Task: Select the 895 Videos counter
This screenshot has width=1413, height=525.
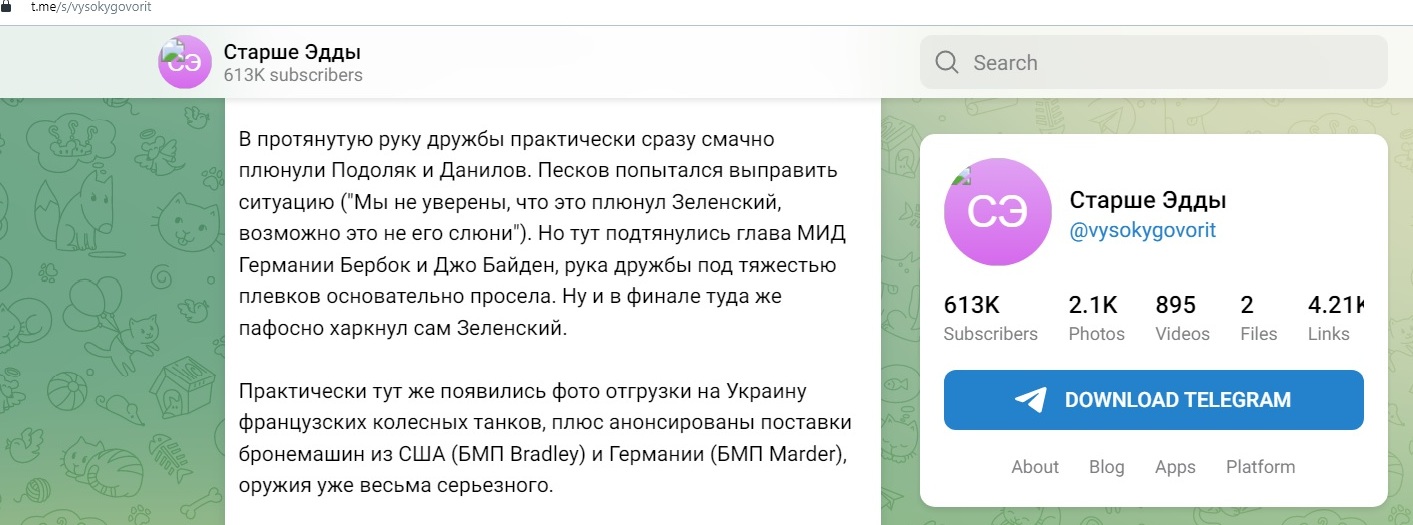Action: click(x=1182, y=319)
